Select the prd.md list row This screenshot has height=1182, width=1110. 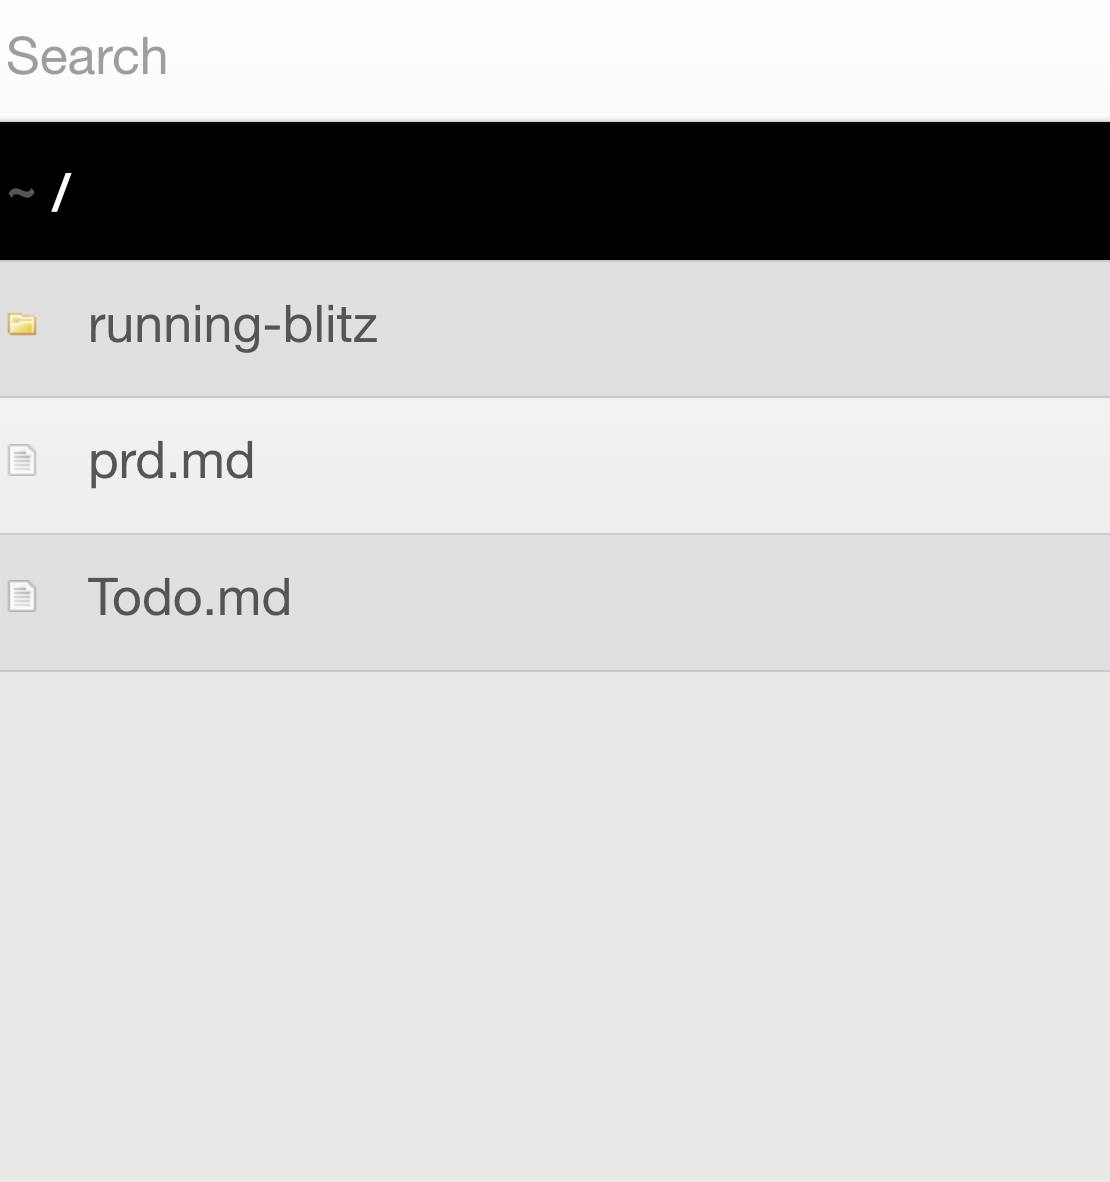point(555,466)
